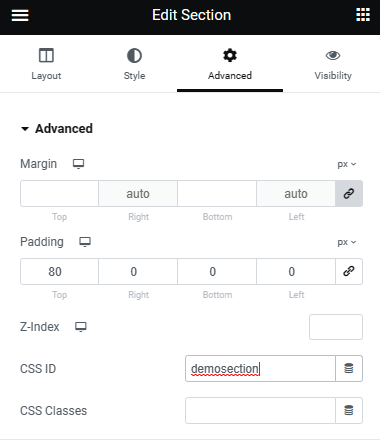
Task: Toggle Margin linked values button
Action: 349,194
